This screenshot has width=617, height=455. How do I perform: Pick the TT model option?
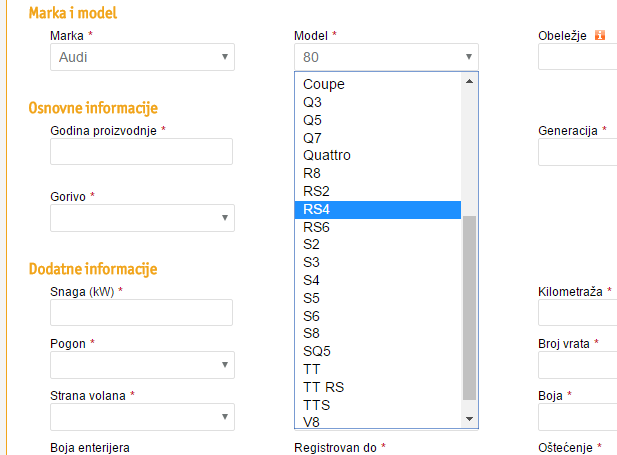[x=378, y=369]
